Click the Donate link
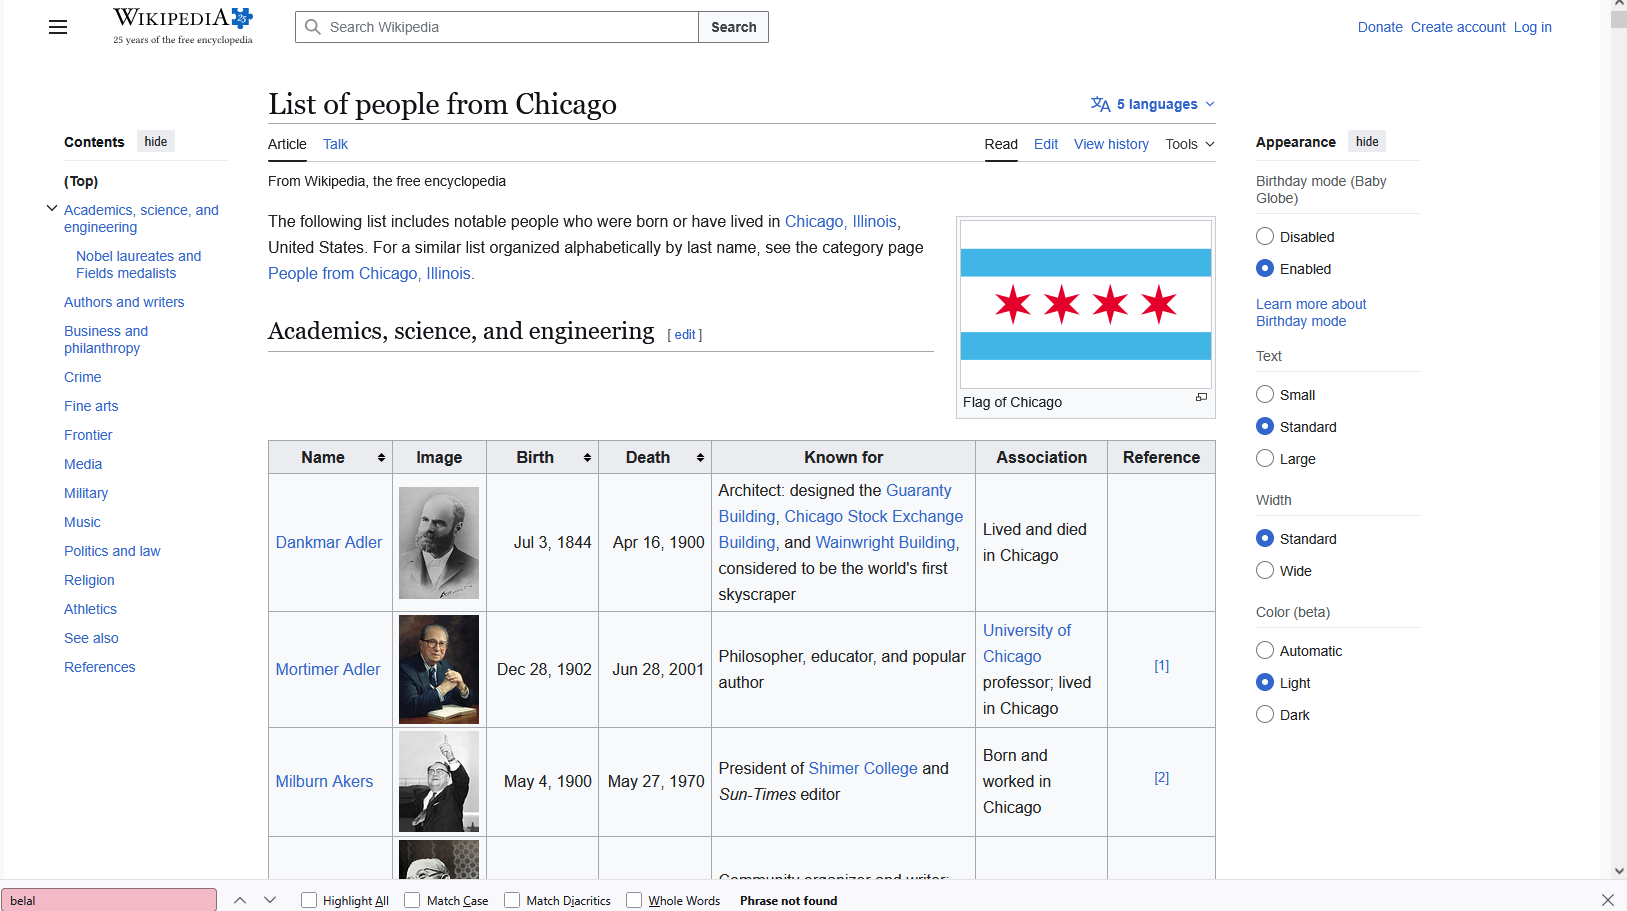 [1380, 27]
